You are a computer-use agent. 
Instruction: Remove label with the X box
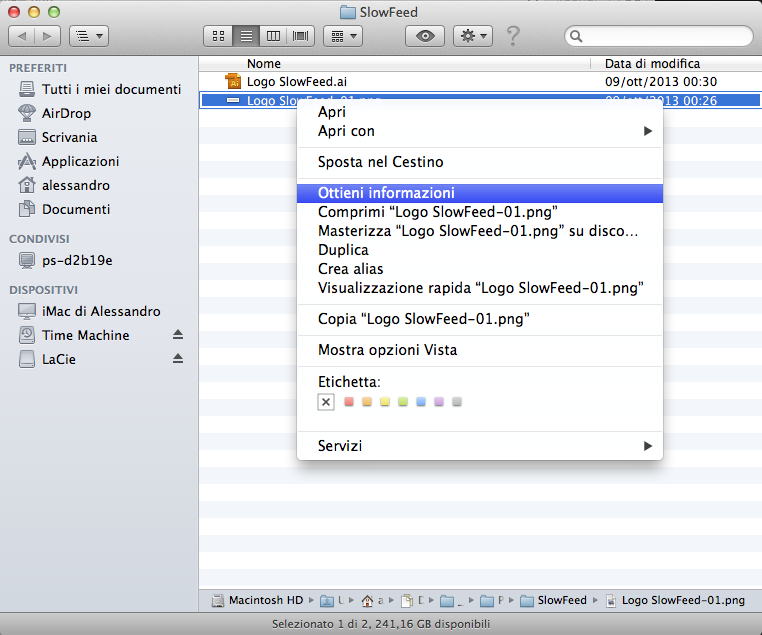coord(326,402)
